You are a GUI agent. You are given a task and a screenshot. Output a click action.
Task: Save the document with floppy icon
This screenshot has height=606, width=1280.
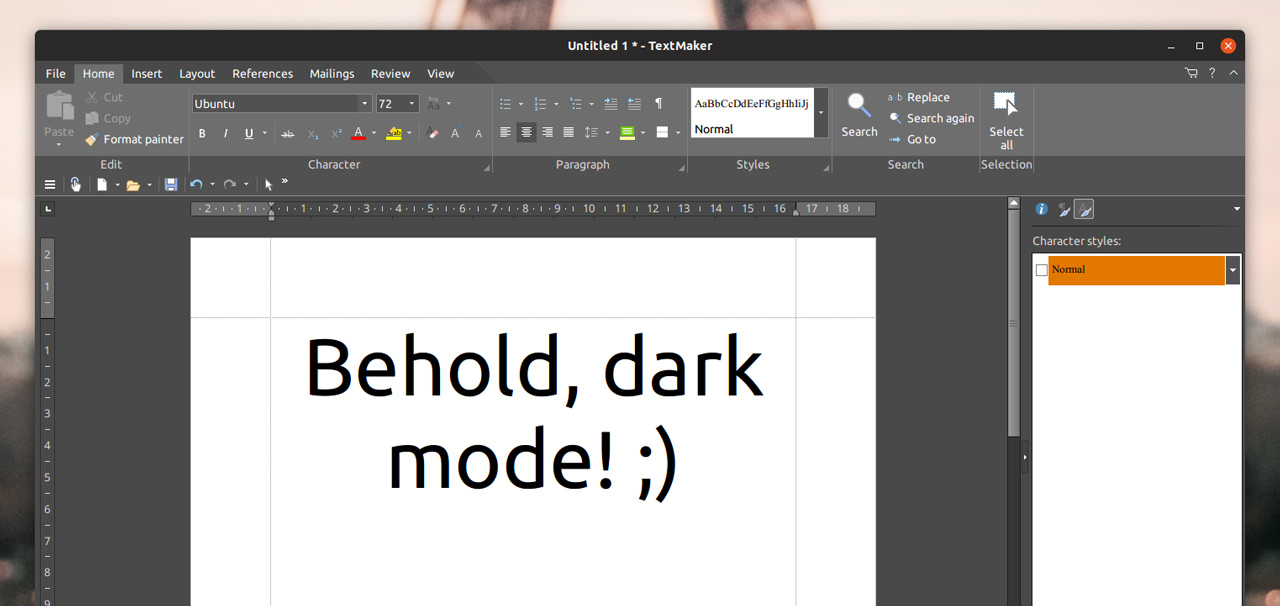(x=171, y=184)
